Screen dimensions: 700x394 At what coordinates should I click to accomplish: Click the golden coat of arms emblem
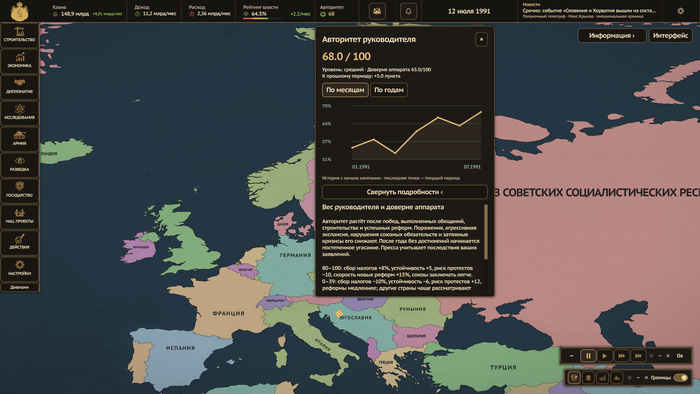(x=19, y=11)
